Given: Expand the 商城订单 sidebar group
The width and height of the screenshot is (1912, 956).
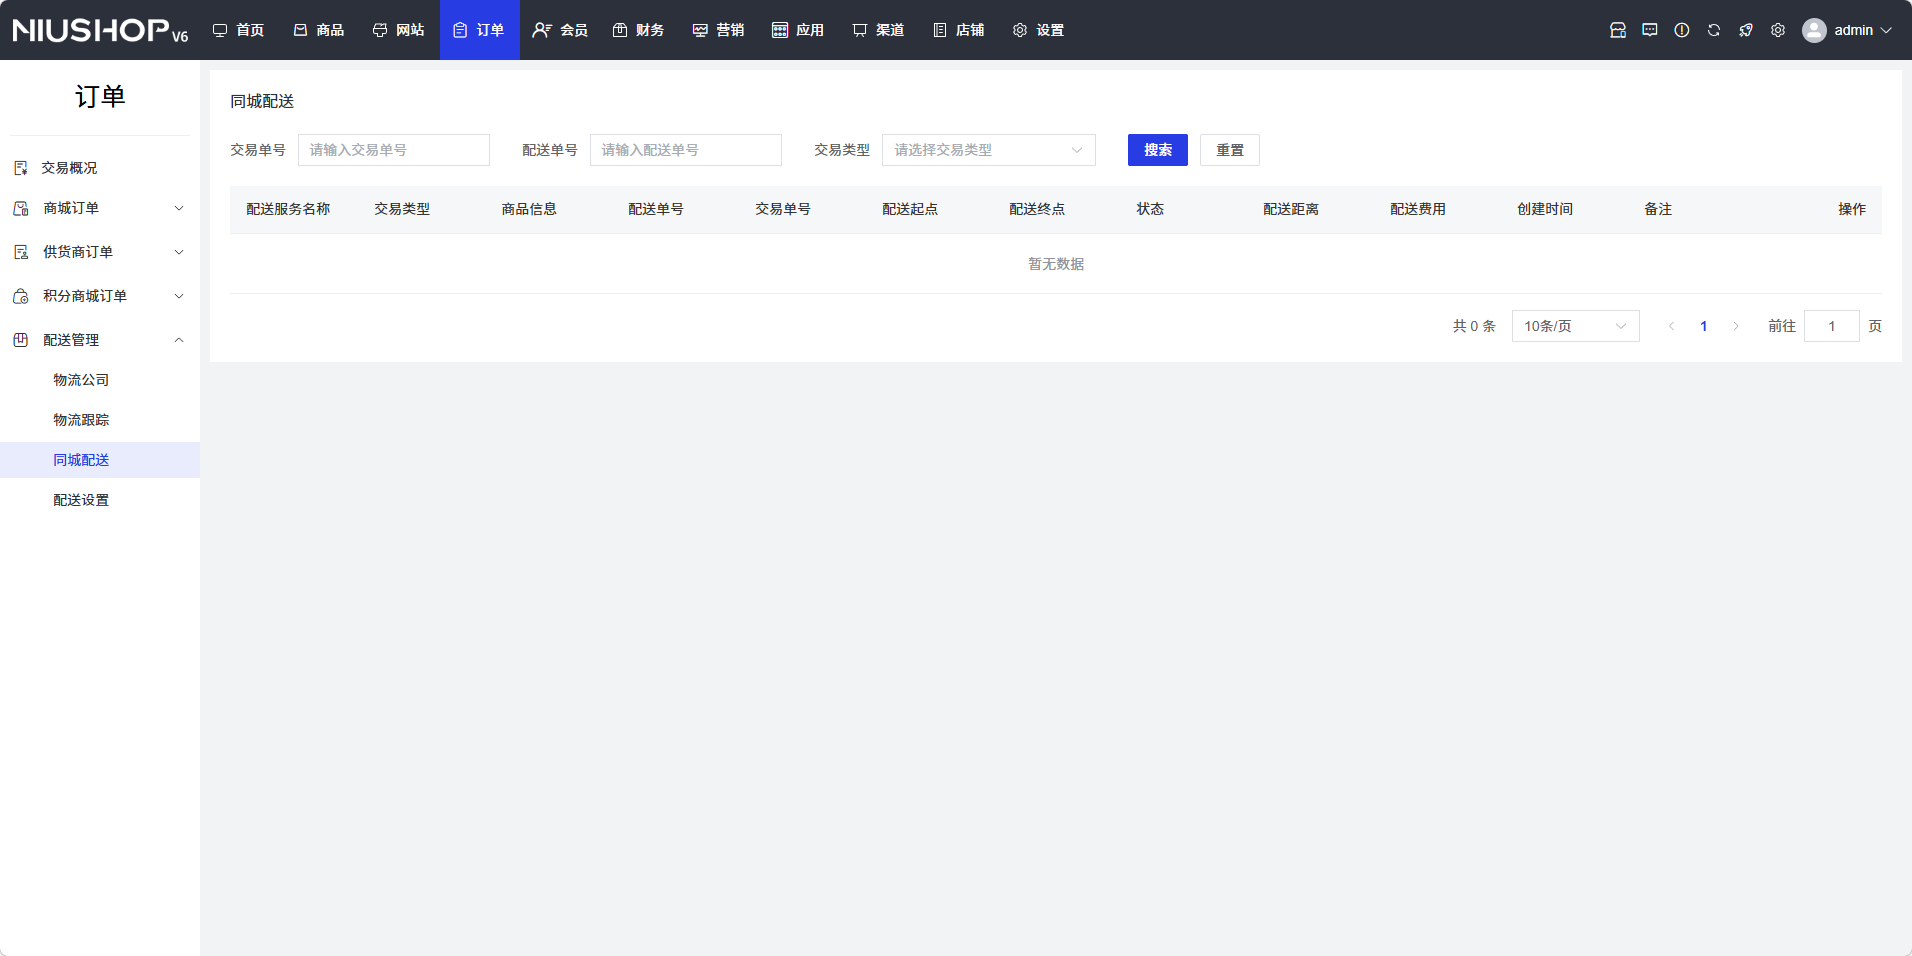Looking at the screenshot, I should point(100,208).
